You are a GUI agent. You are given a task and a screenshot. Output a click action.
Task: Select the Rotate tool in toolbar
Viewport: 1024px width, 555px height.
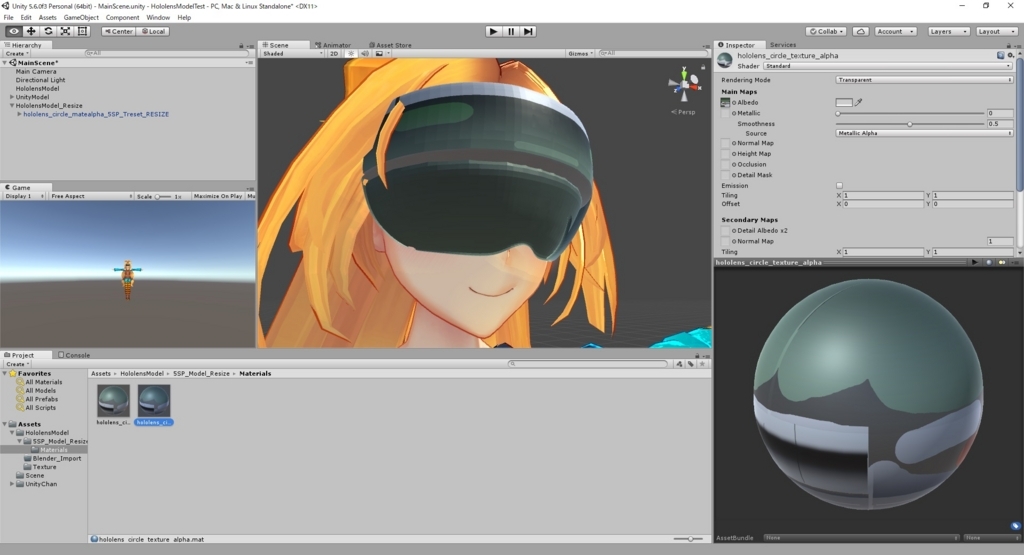click(x=48, y=31)
